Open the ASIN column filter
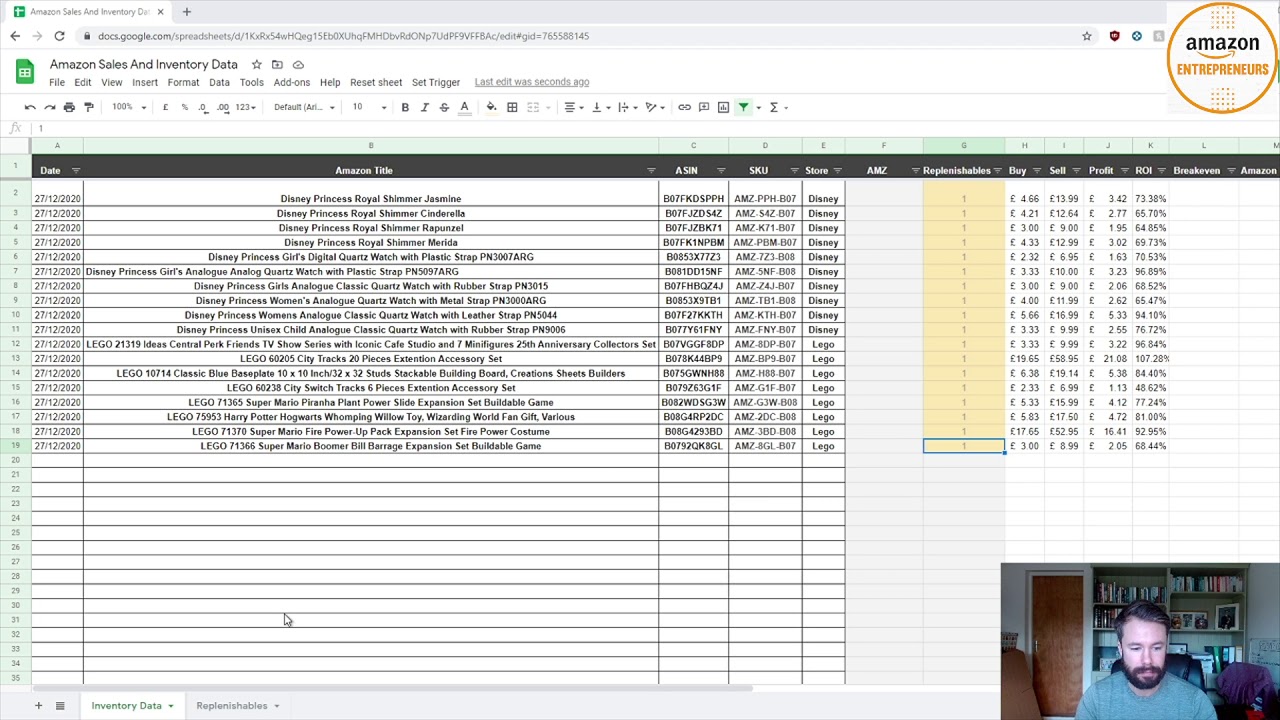Screen dimensions: 1280x720 click(x=721, y=171)
